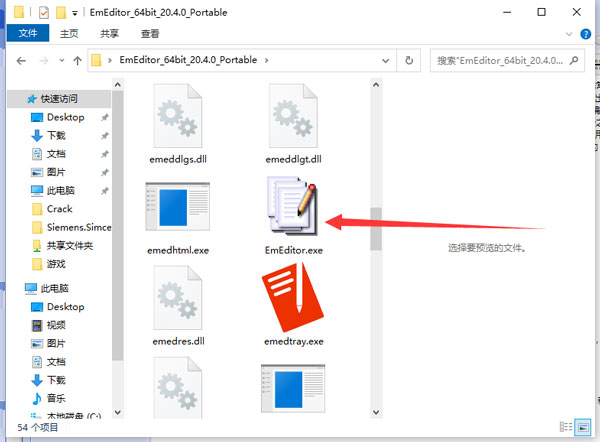The height and width of the screenshot is (442, 600).
Task: Select 此电脑 root node in sidebar
Action: (54, 288)
